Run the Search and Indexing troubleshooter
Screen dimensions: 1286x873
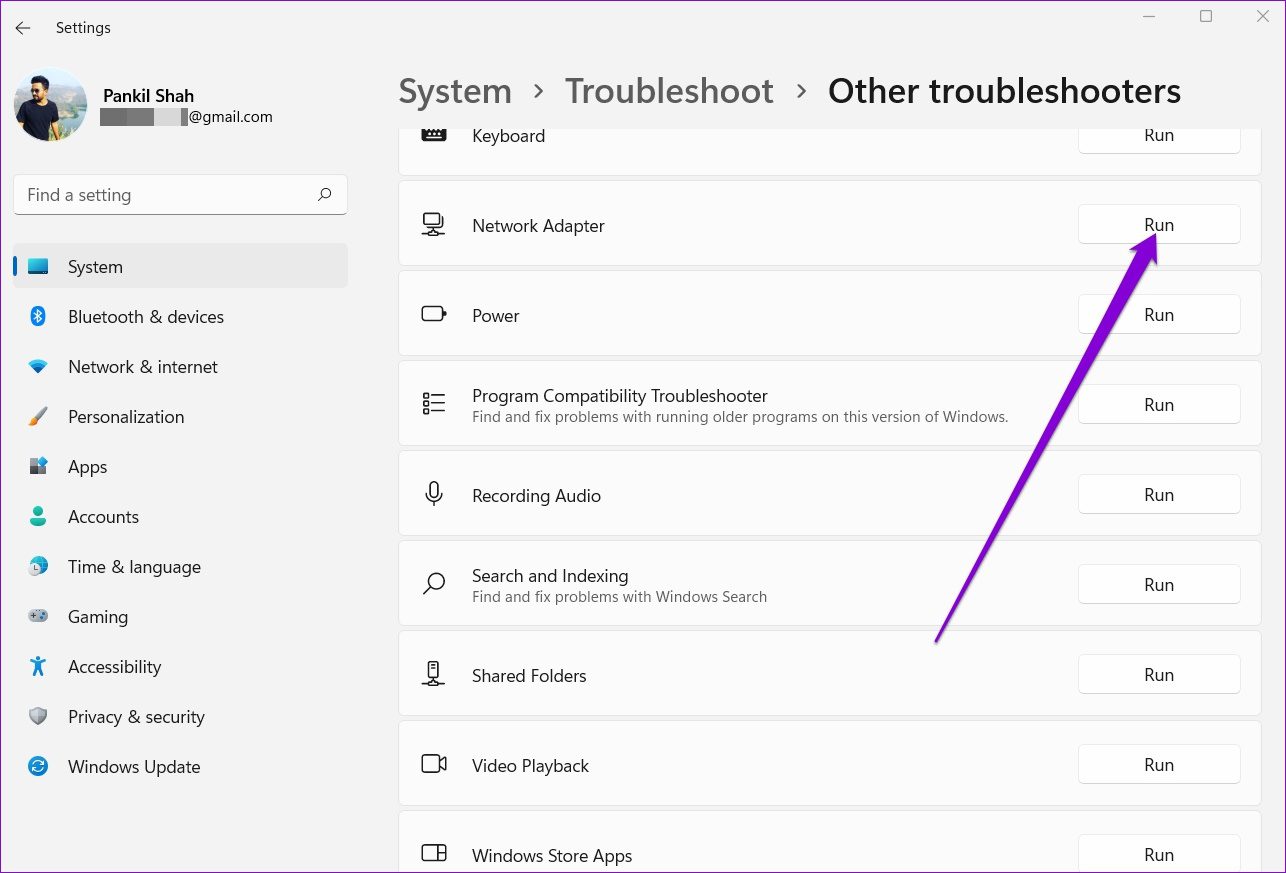point(1159,585)
